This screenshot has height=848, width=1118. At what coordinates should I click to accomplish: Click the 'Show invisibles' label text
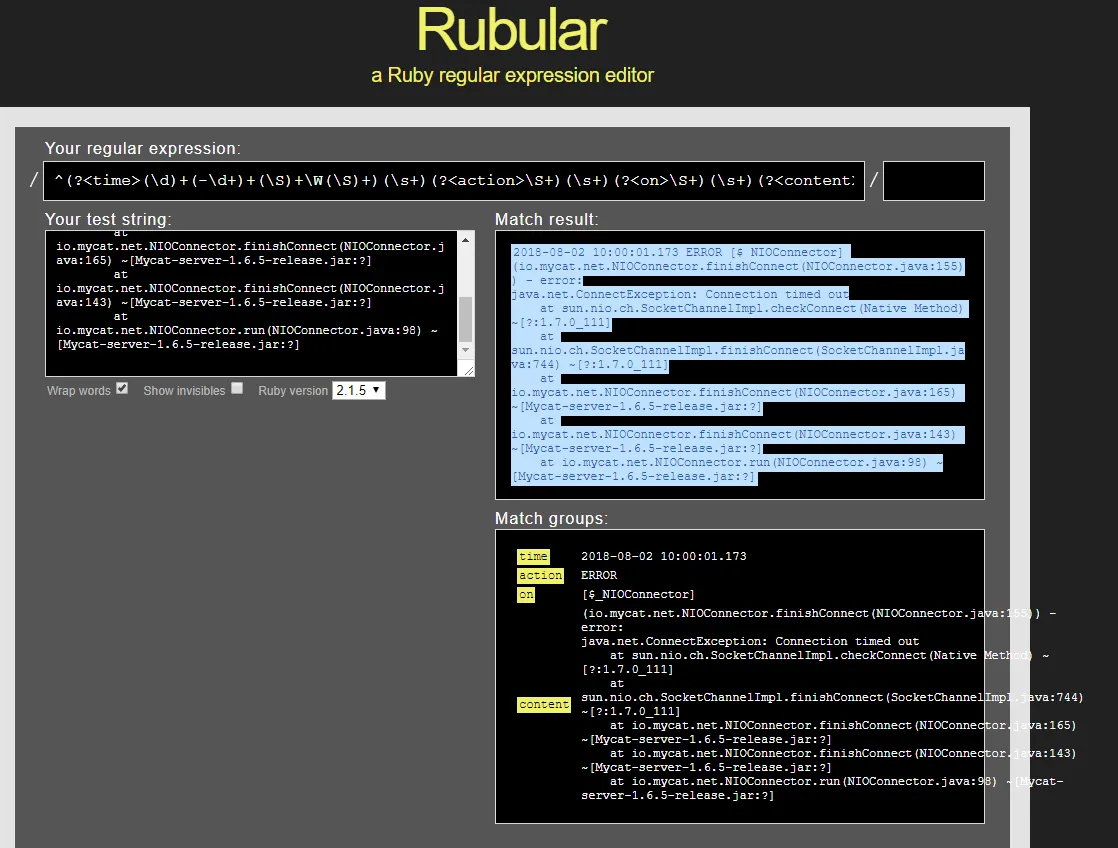click(x=184, y=391)
